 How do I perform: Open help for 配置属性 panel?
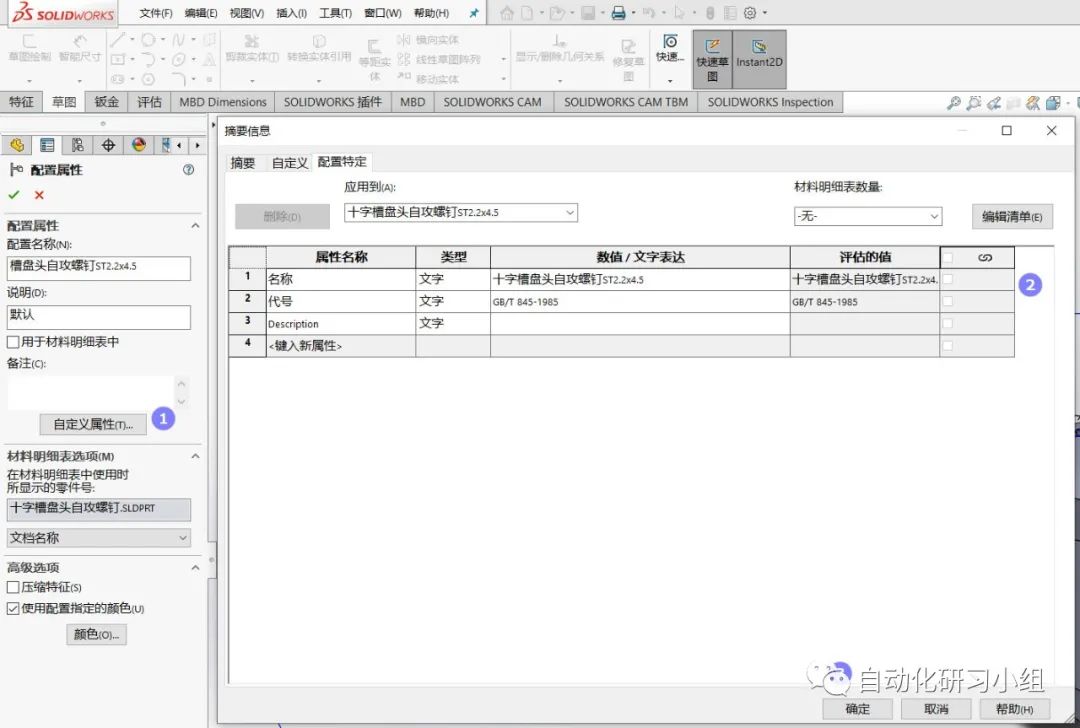pos(188,169)
